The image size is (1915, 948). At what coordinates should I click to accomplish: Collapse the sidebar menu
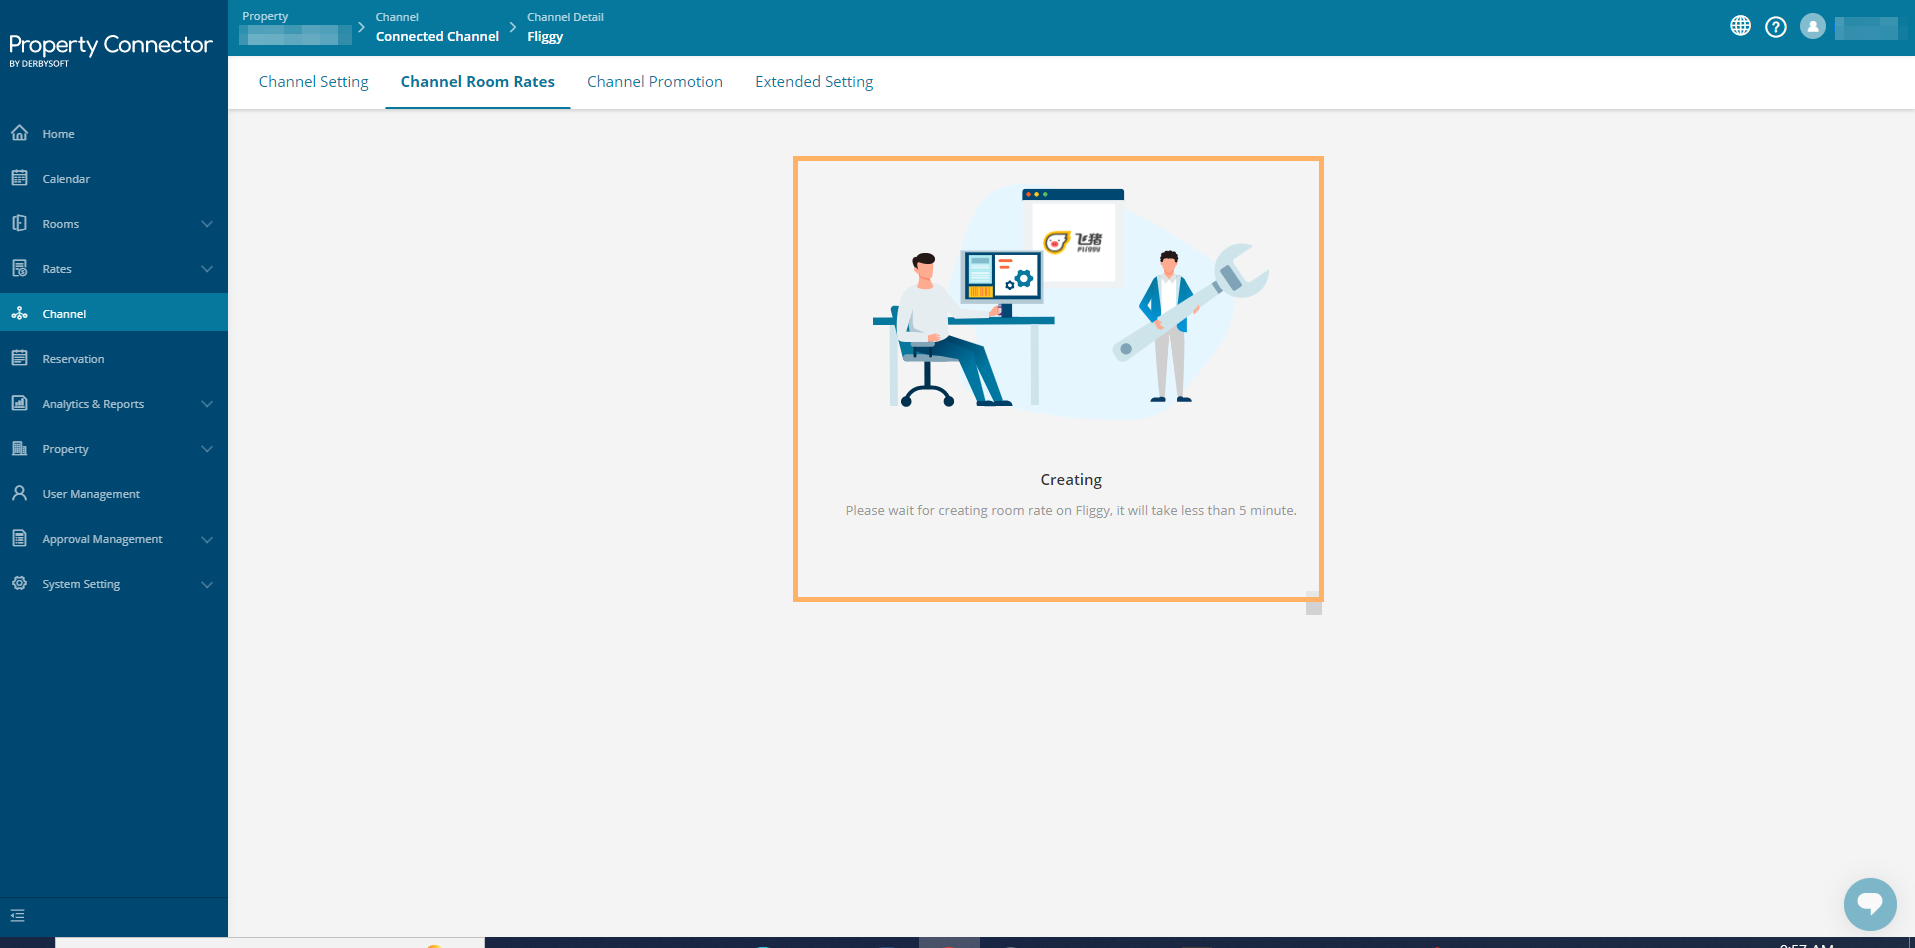pos(17,916)
